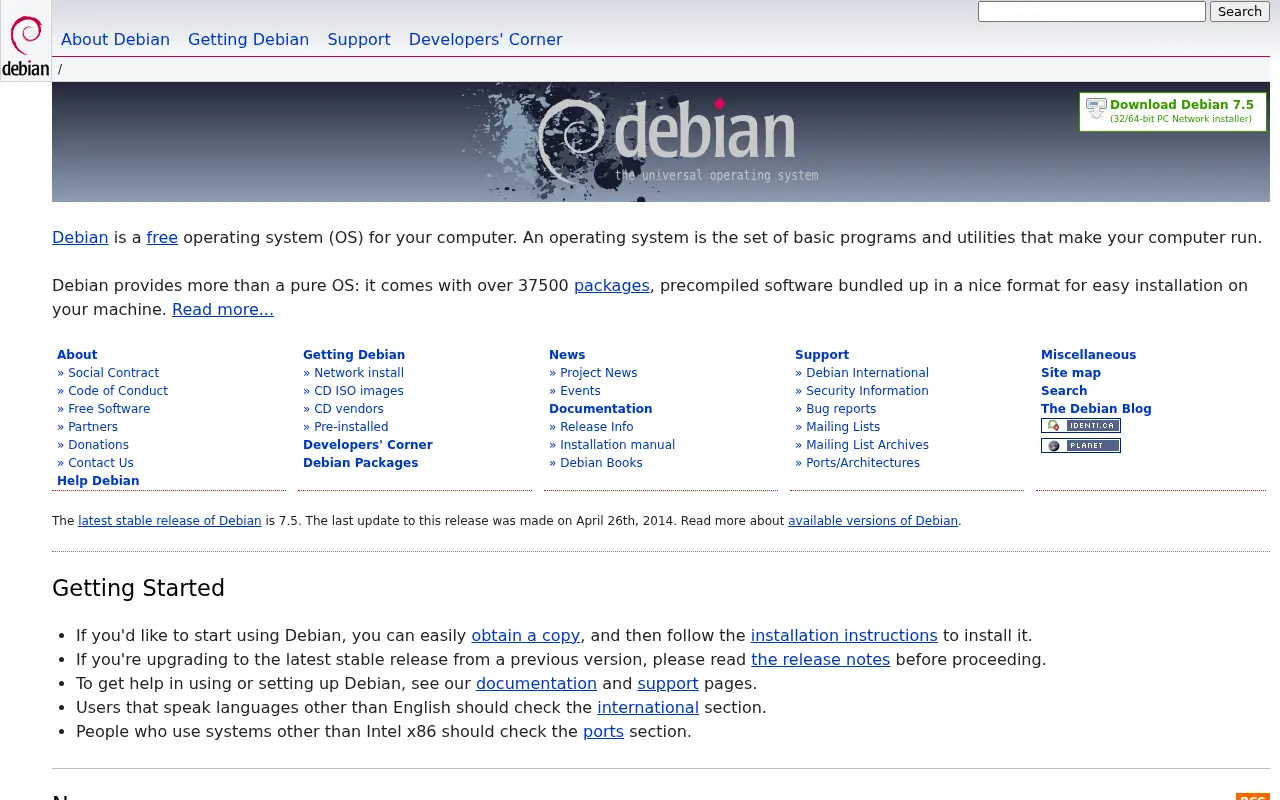
Task: Click the Download Debian 7.5 button
Action: pos(1173,111)
